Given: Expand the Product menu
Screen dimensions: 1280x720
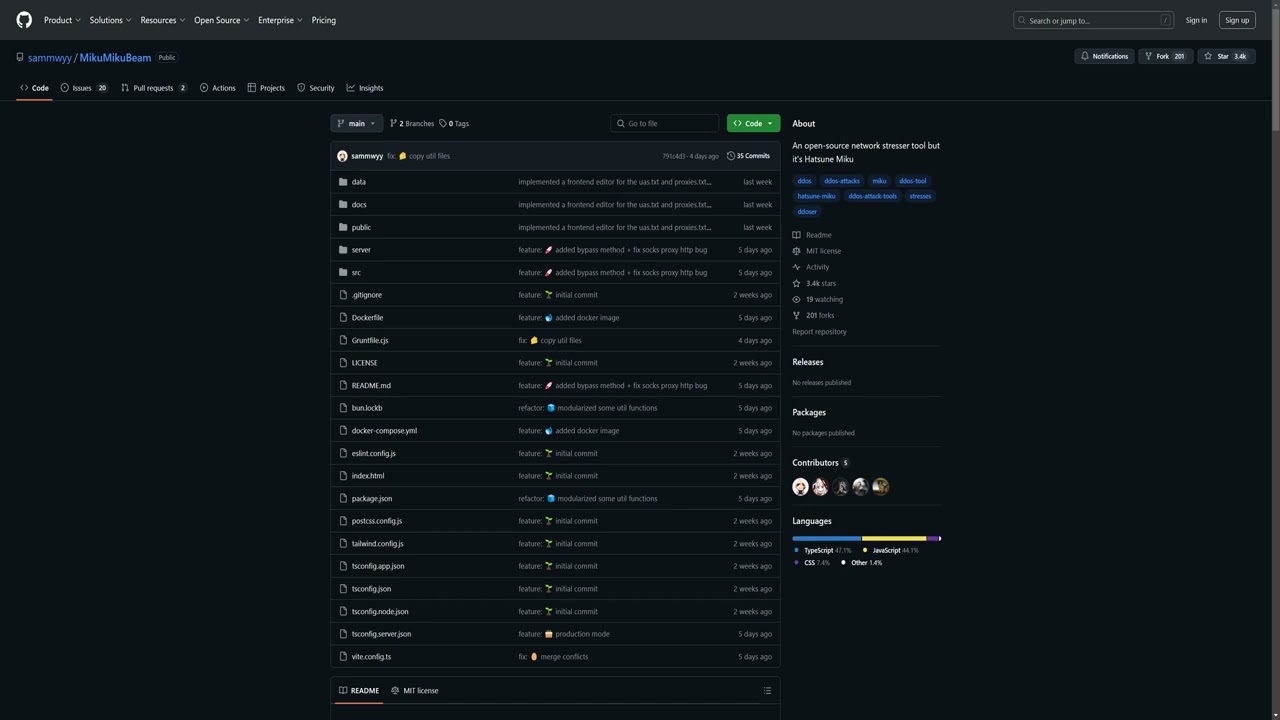Looking at the screenshot, I should click(x=62, y=20).
